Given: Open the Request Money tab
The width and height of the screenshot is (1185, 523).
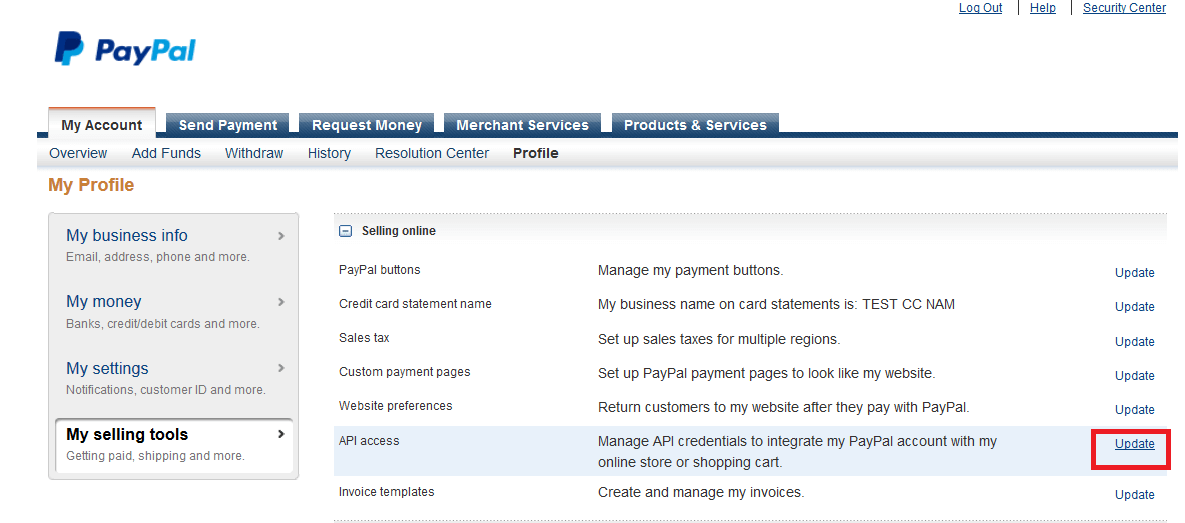Looking at the screenshot, I should coord(367,125).
